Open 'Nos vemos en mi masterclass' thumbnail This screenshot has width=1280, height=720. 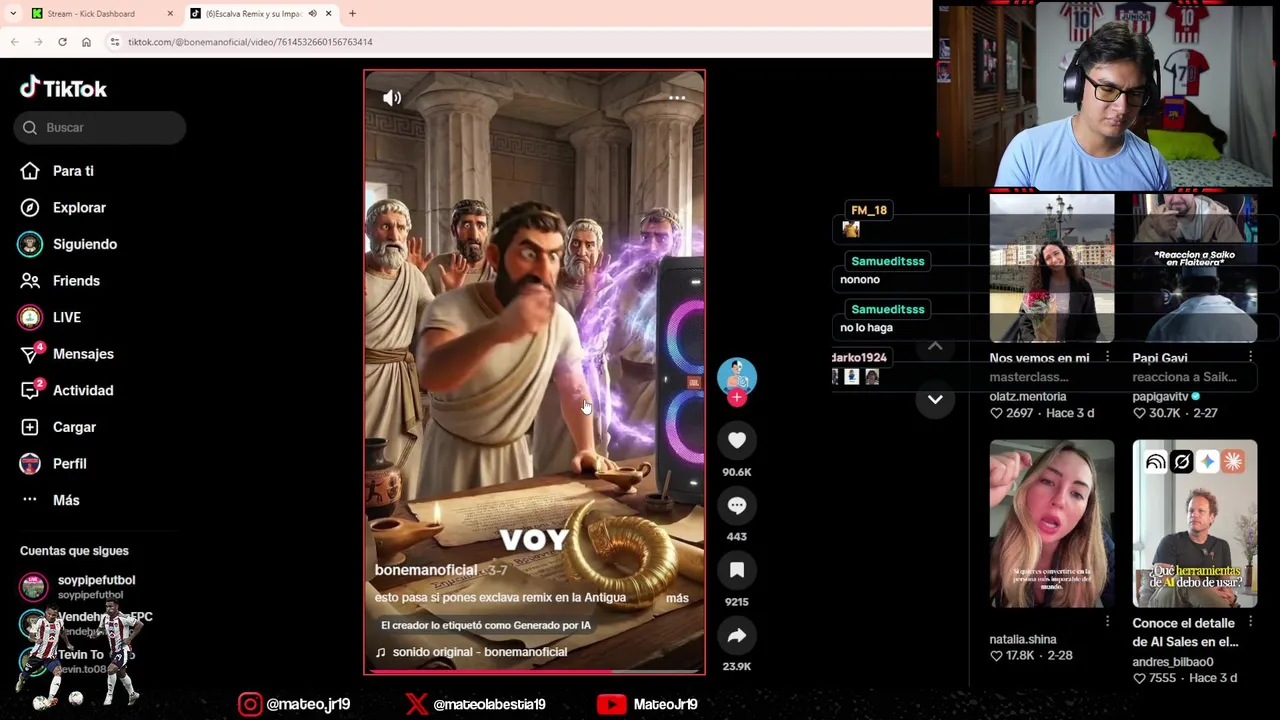1051,268
